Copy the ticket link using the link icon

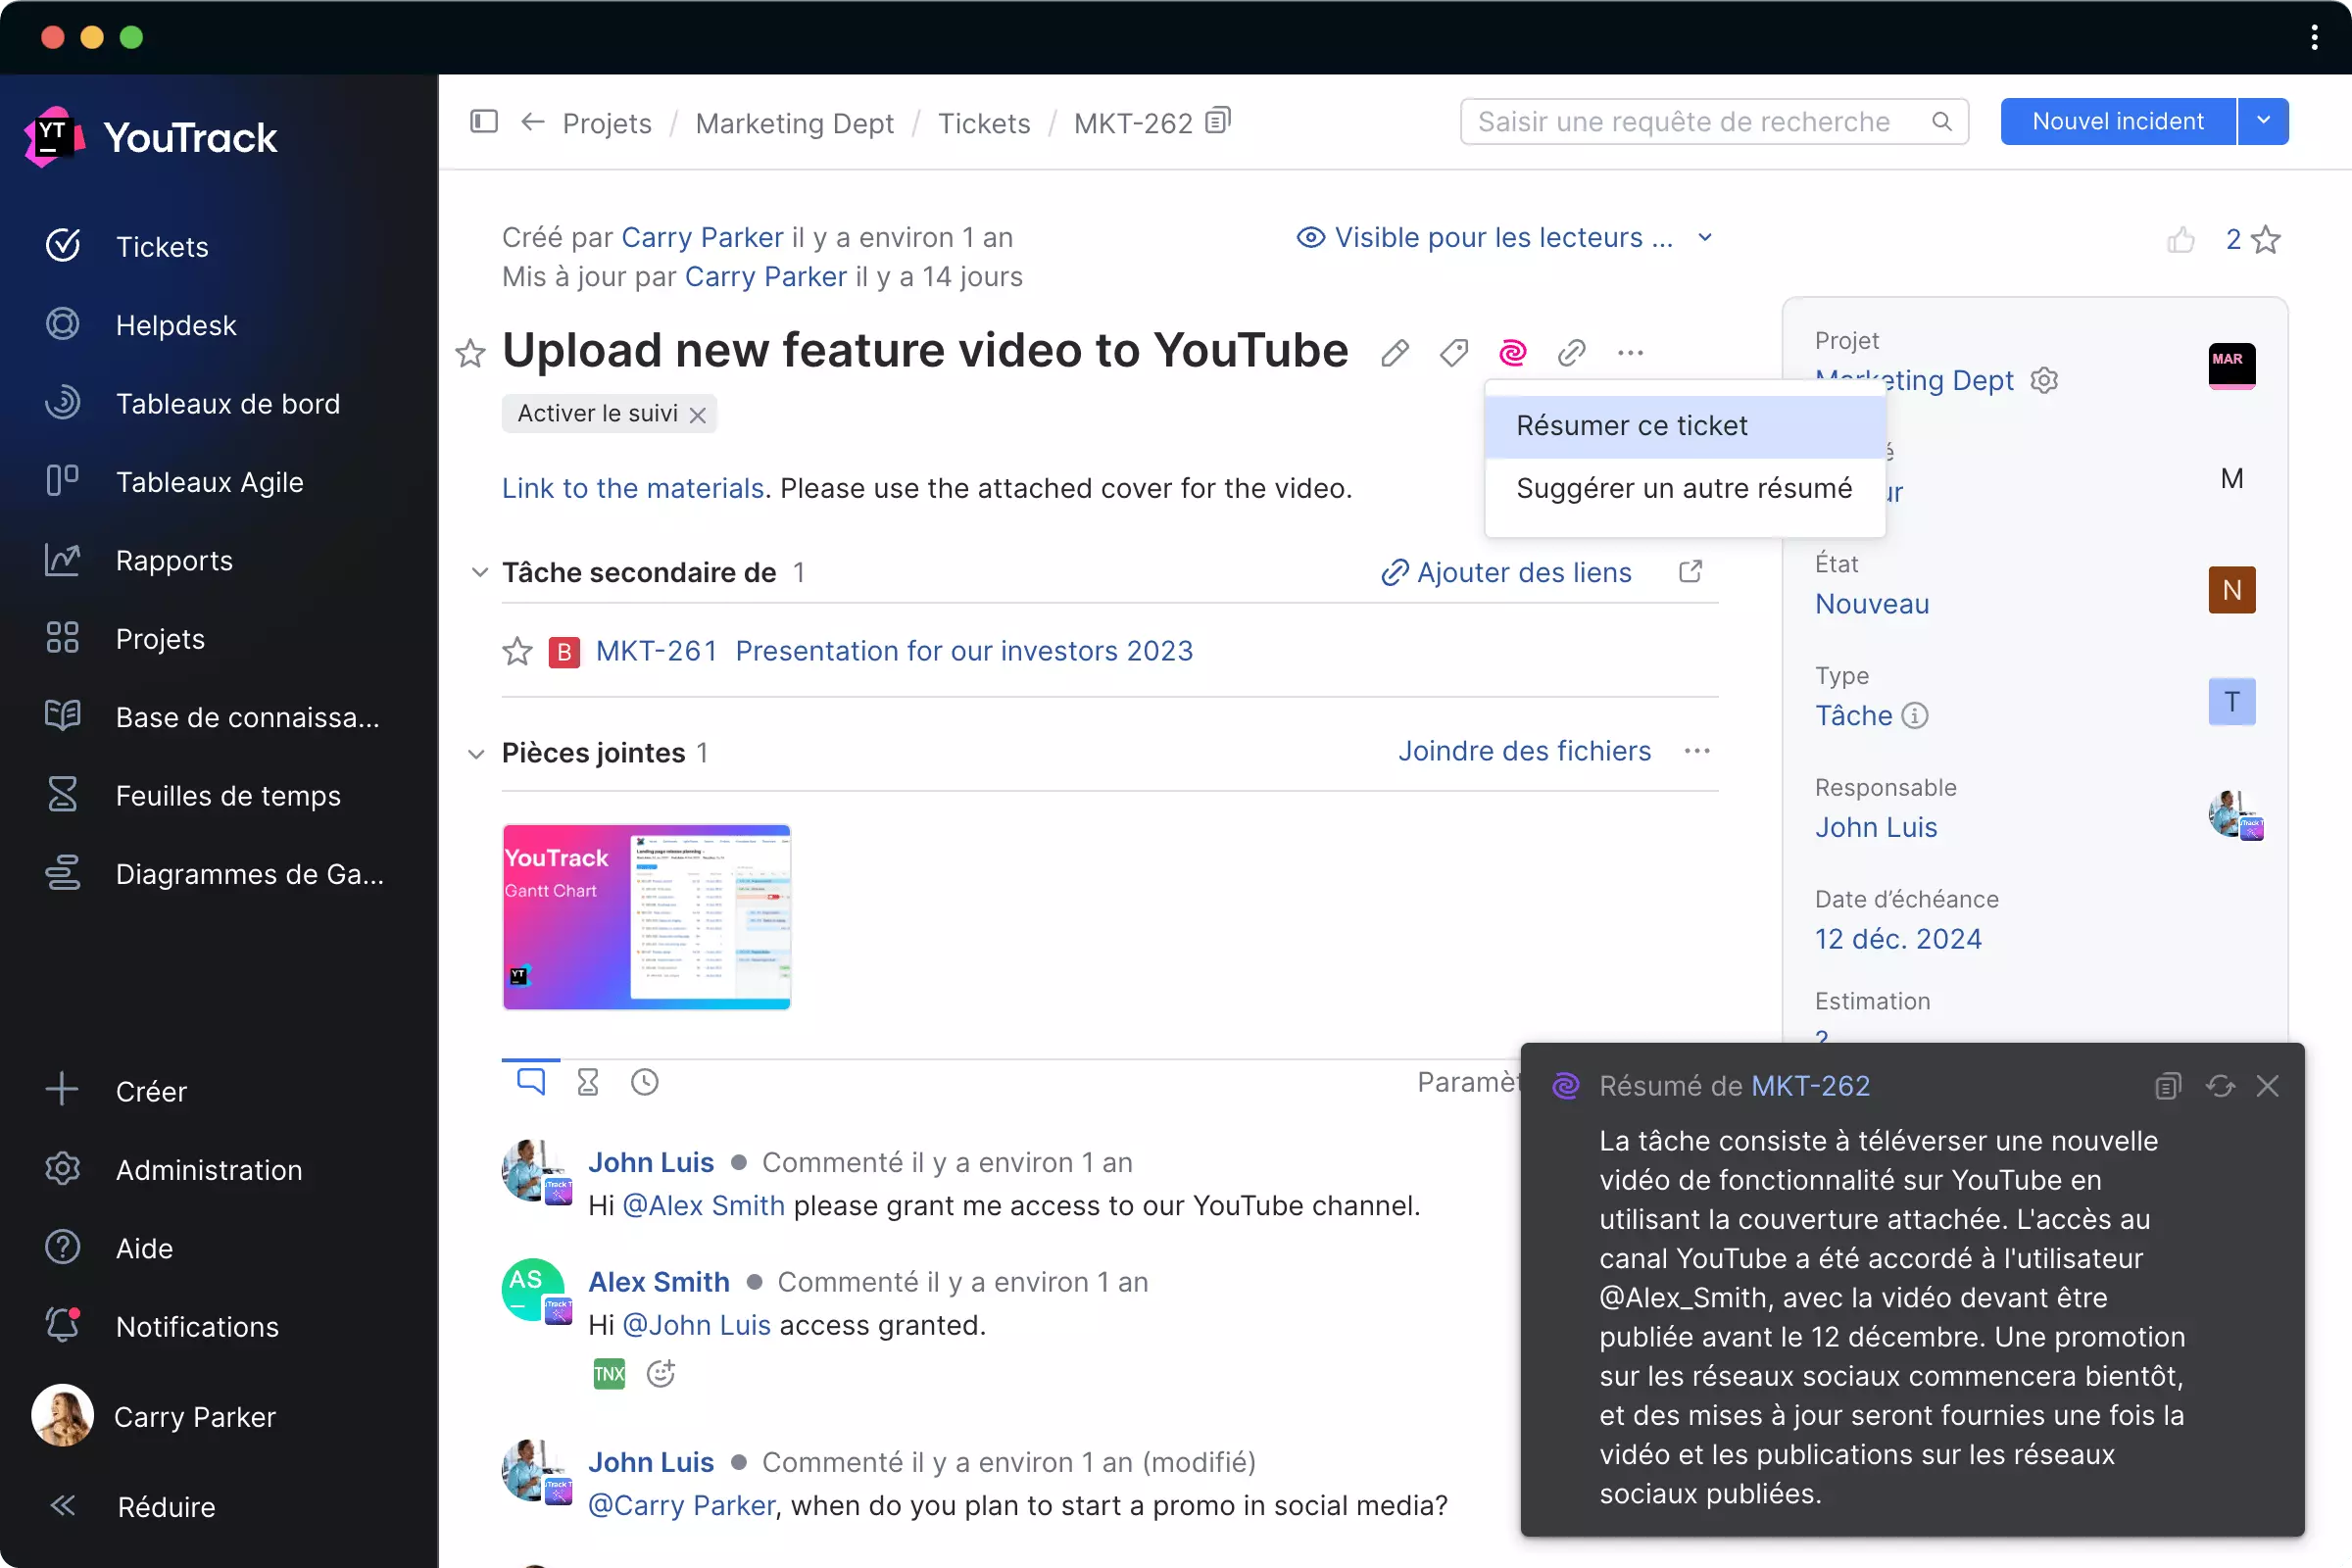click(1571, 352)
